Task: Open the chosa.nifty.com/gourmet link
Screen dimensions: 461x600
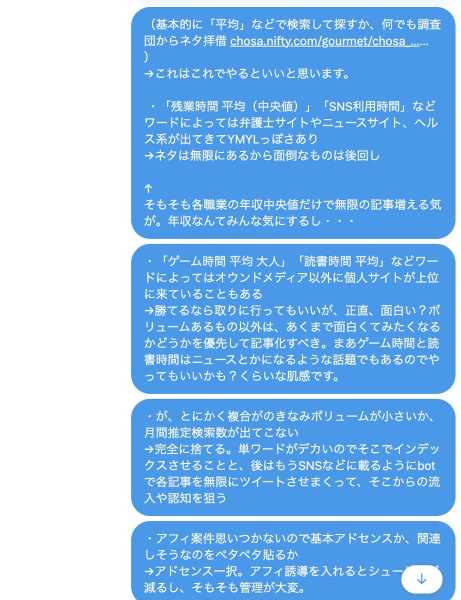Action: point(329,41)
